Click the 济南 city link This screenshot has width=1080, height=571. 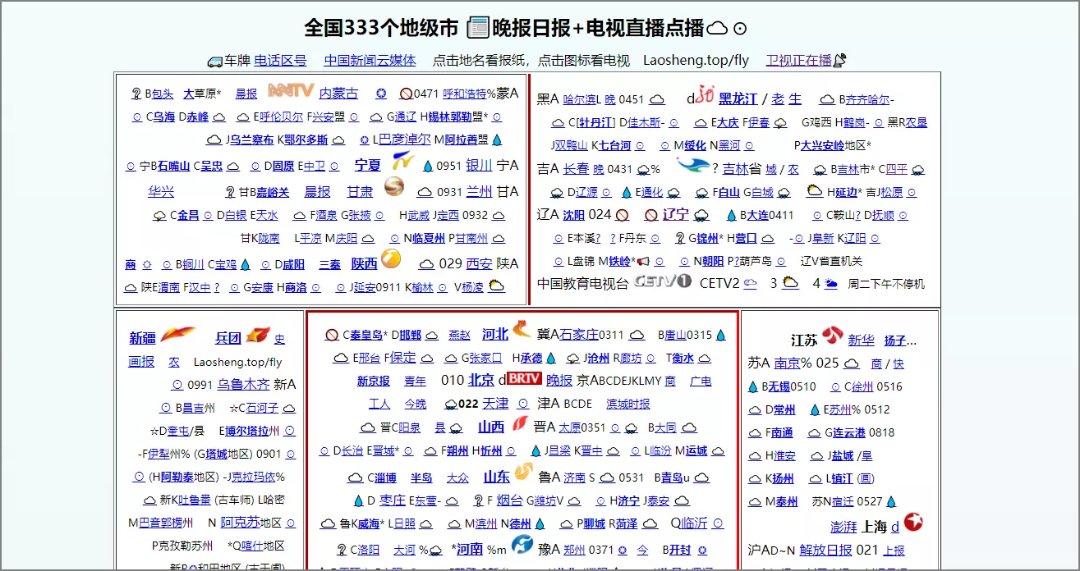click(574, 477)
